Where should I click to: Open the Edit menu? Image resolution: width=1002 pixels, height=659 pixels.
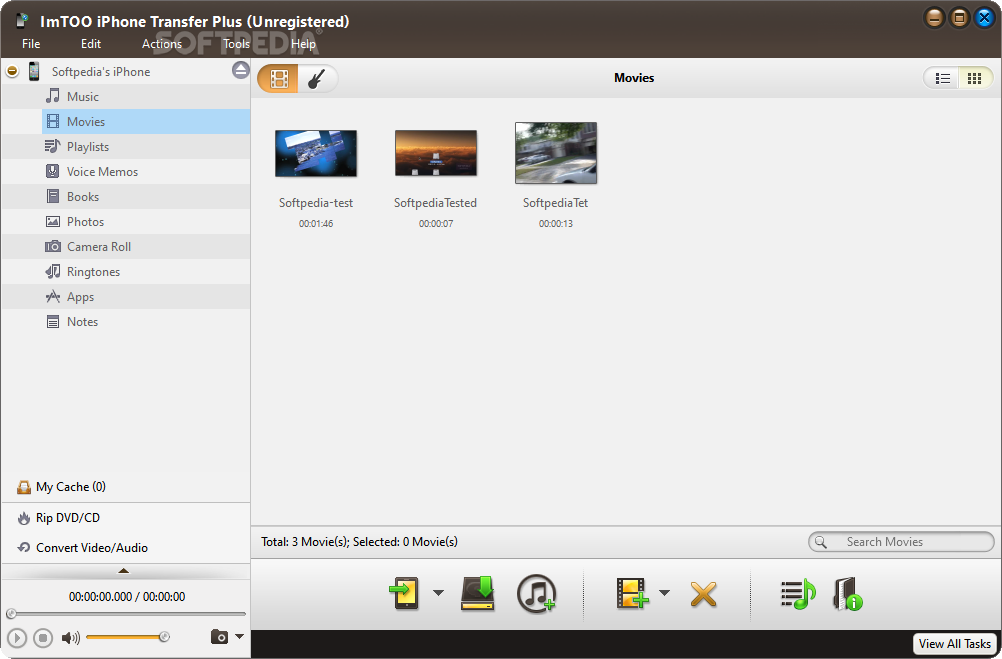click(91, 43)
